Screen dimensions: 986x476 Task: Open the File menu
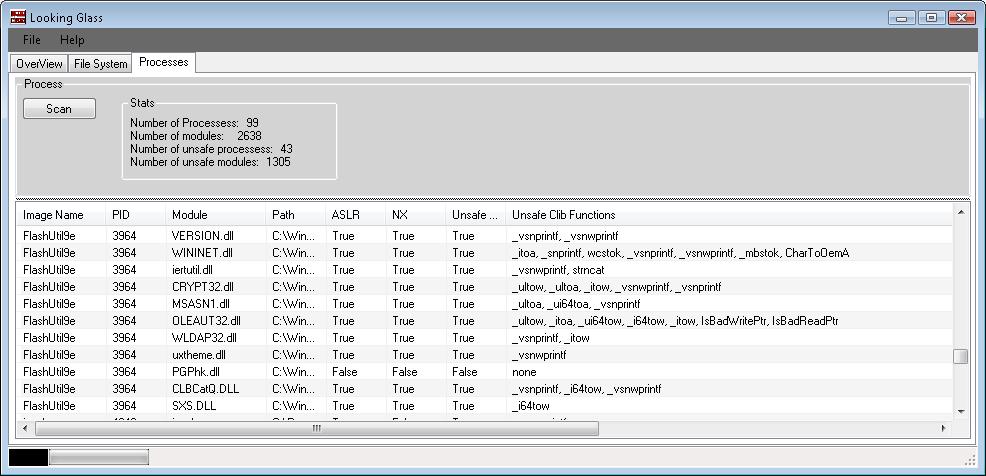point(31,40)
